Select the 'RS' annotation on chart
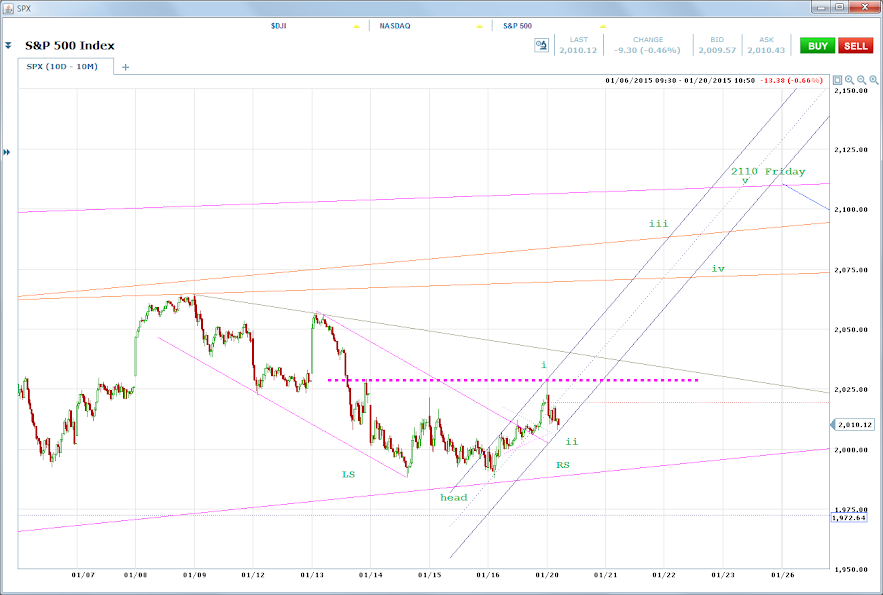Screen dimensions: 883x595 pos(563,465)
